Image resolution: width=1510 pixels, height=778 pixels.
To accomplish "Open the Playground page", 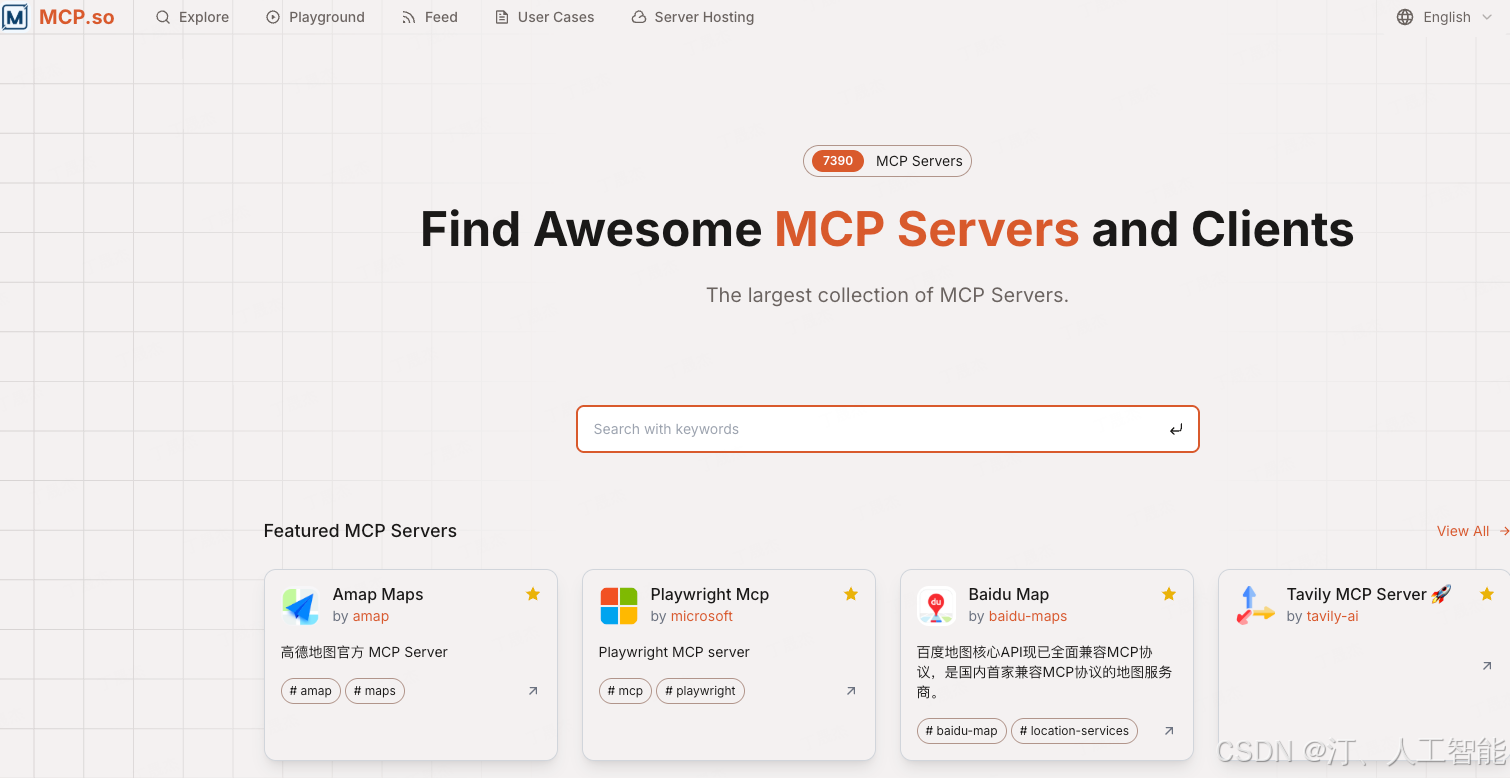I will (x=315, y=17).
